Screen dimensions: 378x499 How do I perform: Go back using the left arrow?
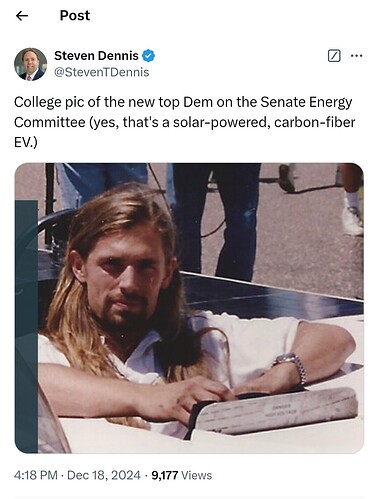point(22,16)
